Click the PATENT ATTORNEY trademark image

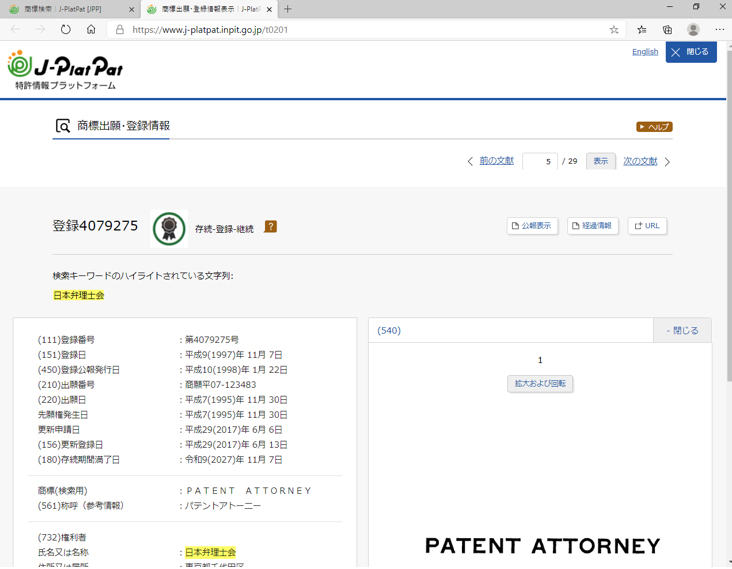(542, 546)
